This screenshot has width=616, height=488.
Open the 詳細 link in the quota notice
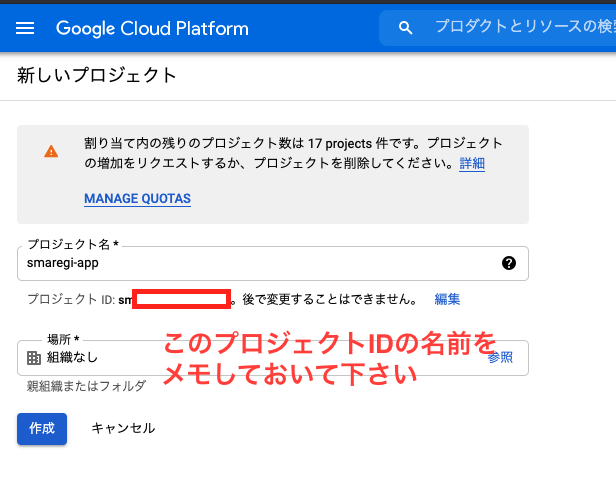(x=472, y=163)
